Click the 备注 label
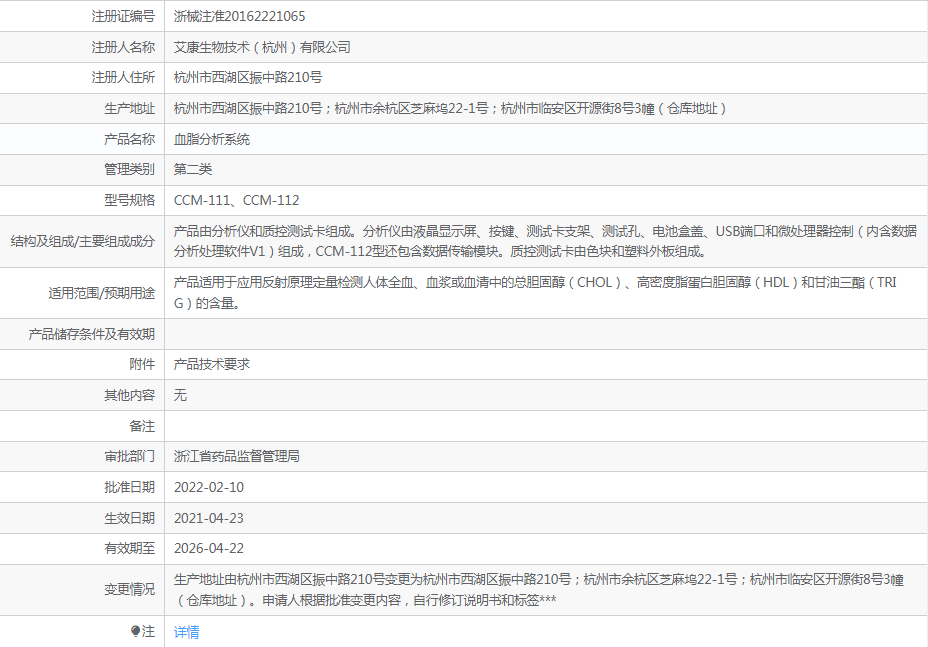Screen dimensions: 928x647 point(142,426)
